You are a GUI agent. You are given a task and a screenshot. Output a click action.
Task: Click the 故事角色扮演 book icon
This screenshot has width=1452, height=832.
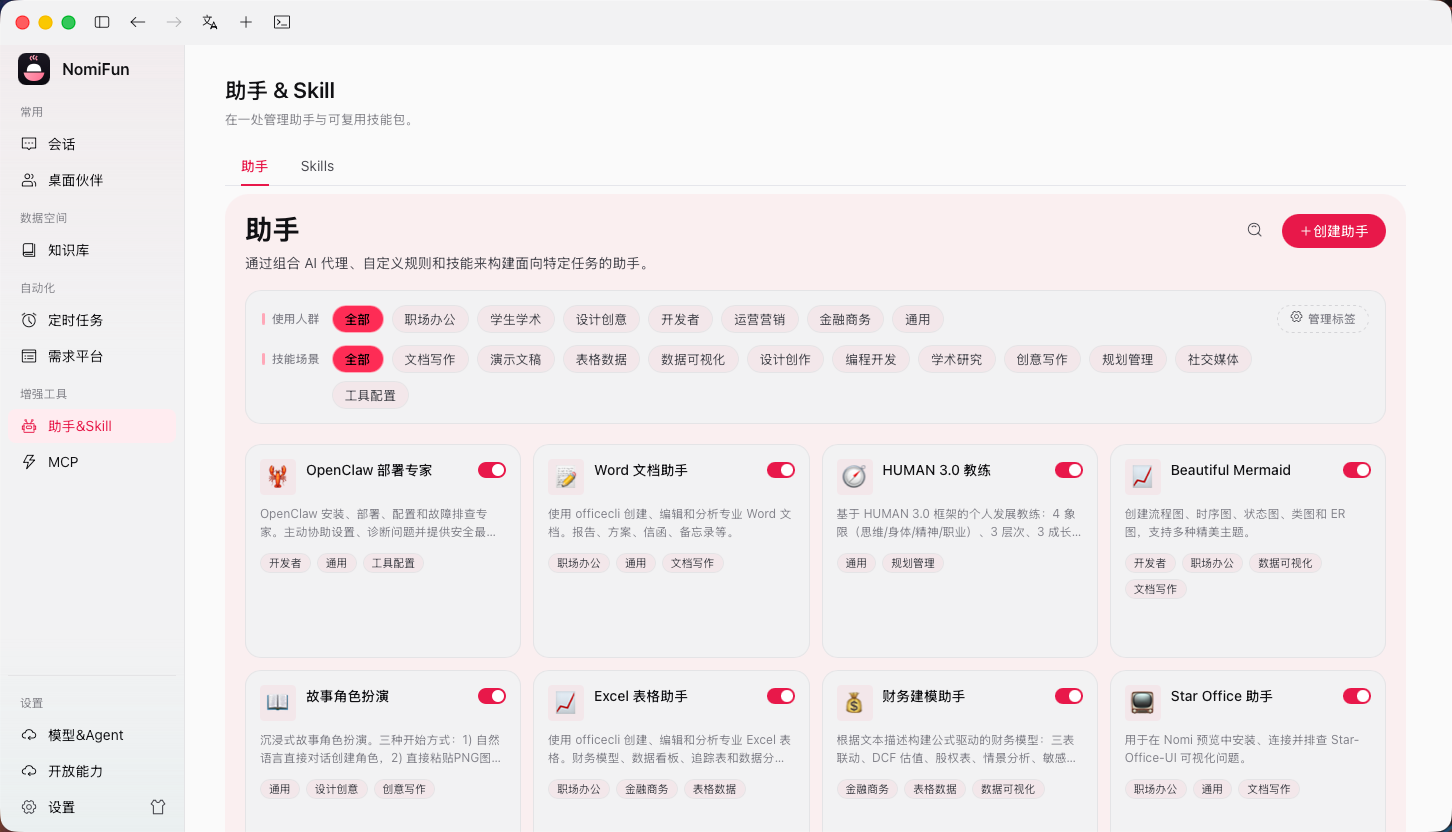point(278,703)
